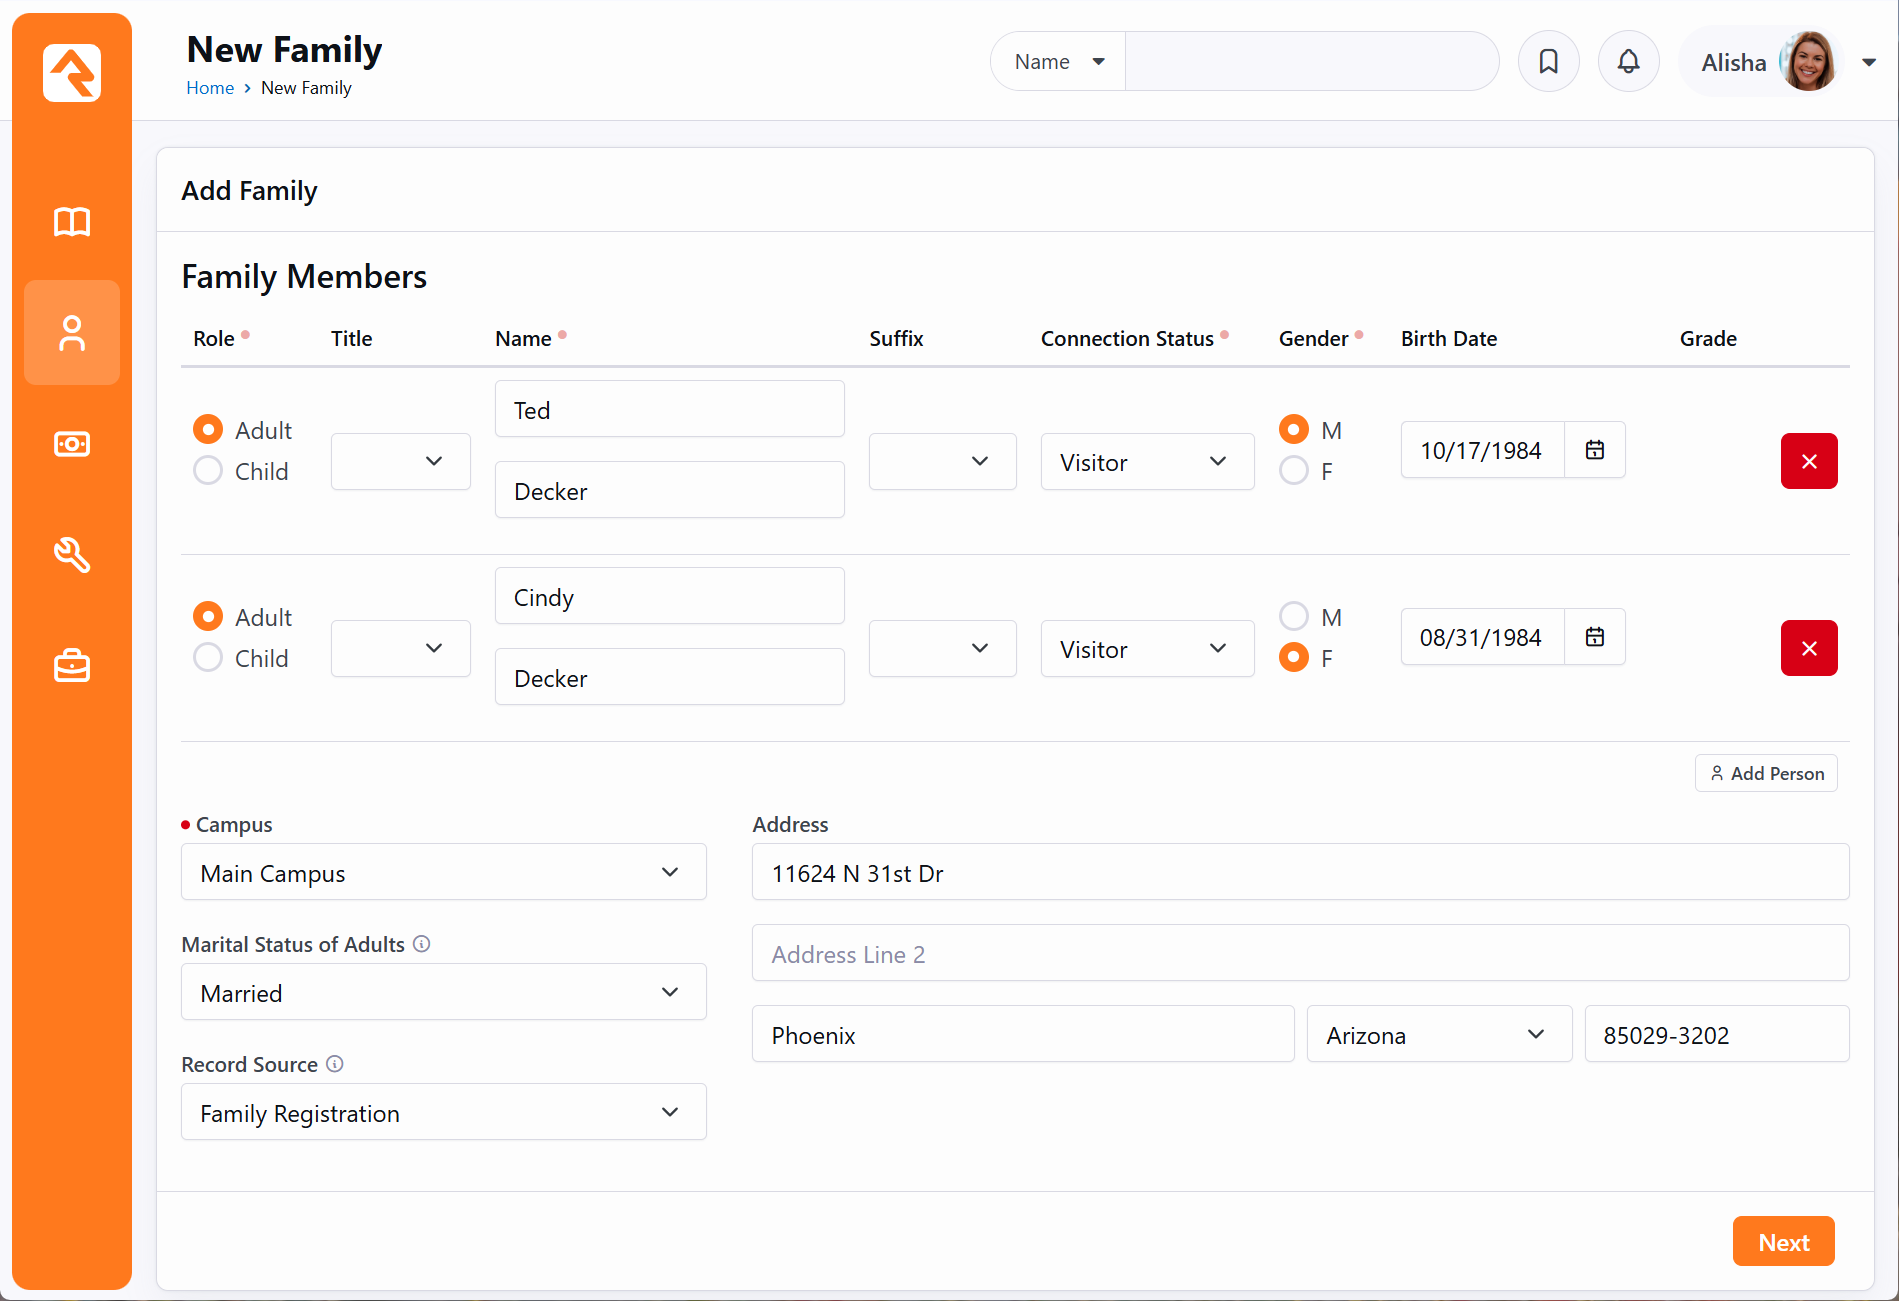Open the briefcase admin icon in sidebar
1899x1301 pixels.
tap(72, 665)
